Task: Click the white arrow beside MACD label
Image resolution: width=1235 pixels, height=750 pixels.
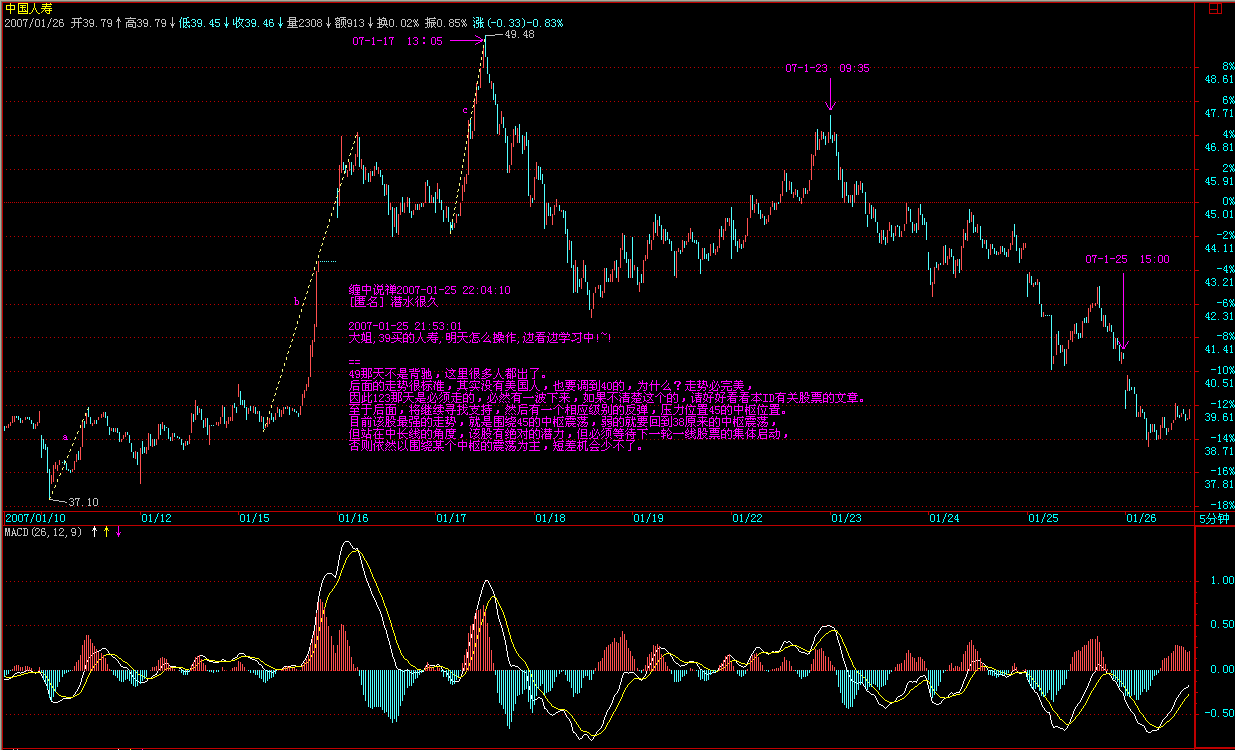Action: [95, 532]
